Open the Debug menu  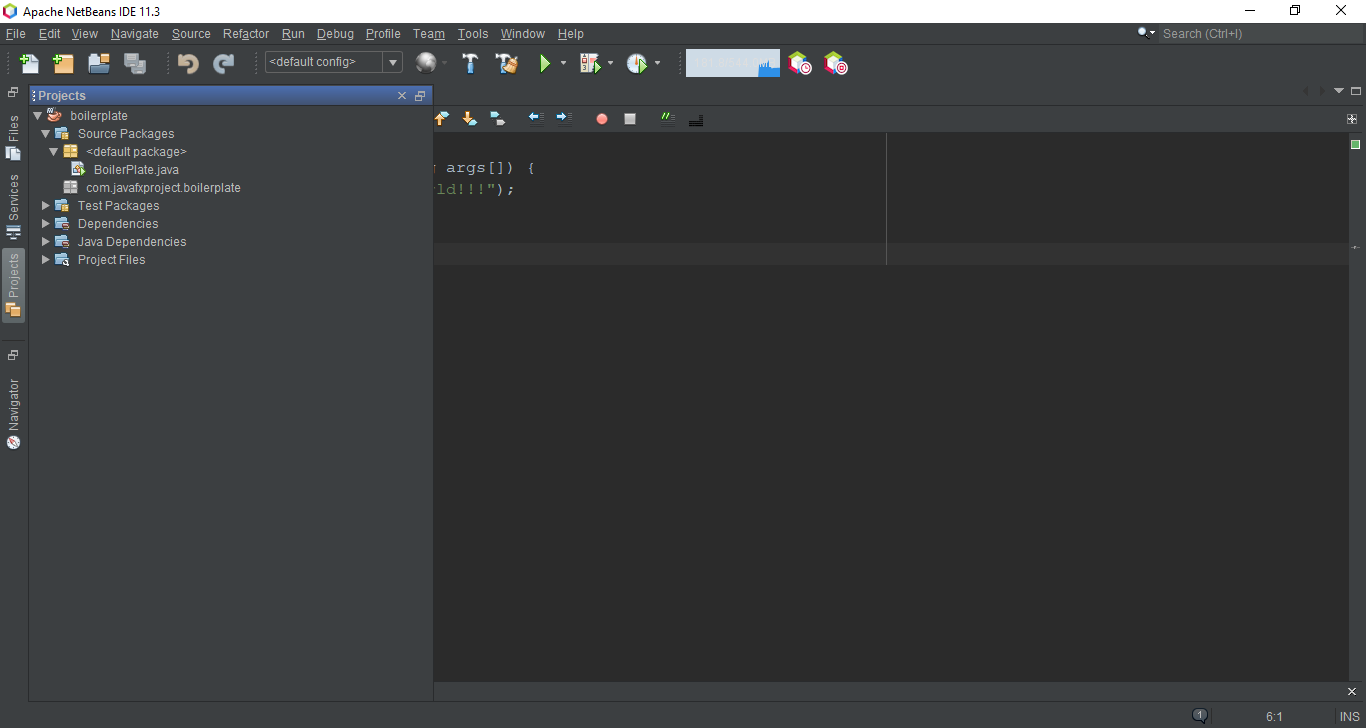[336, 34]
